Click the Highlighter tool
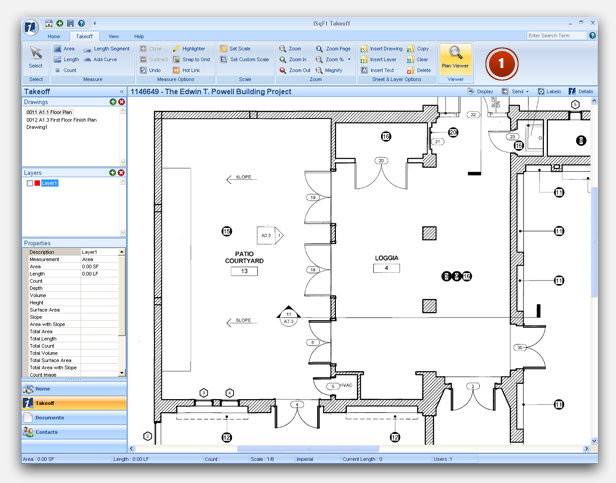Screen dimensions: 616x483 (189, 49)
